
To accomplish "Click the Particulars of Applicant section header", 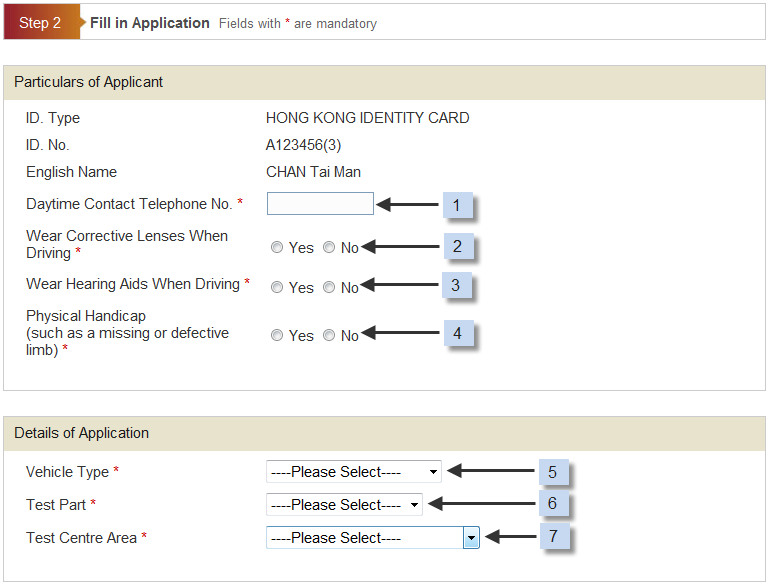I will point(385,83).
